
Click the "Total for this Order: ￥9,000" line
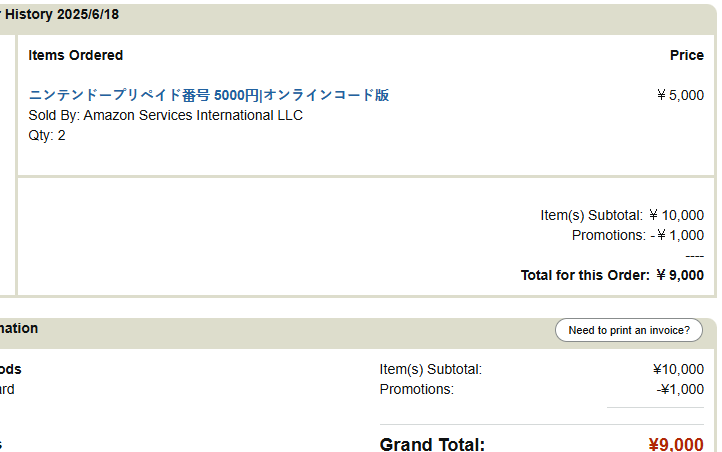[x=612, y=275]
